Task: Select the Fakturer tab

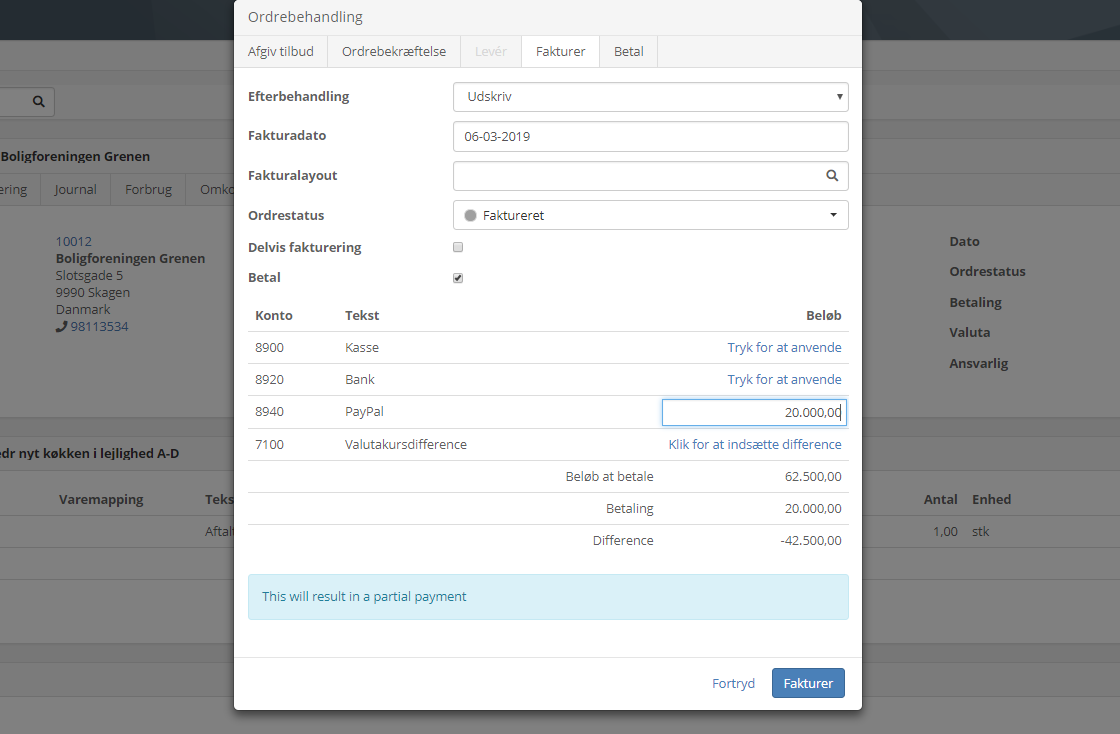Action: [x=560, y=52]
